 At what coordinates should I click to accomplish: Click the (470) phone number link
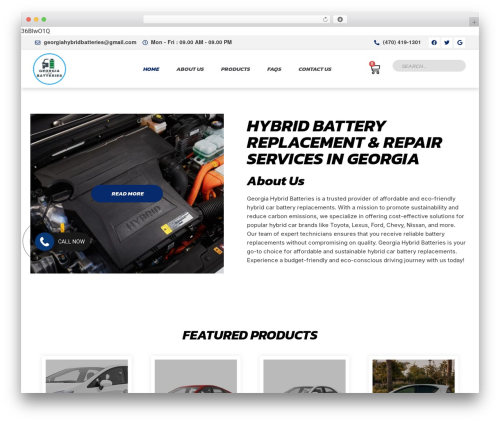401,42
